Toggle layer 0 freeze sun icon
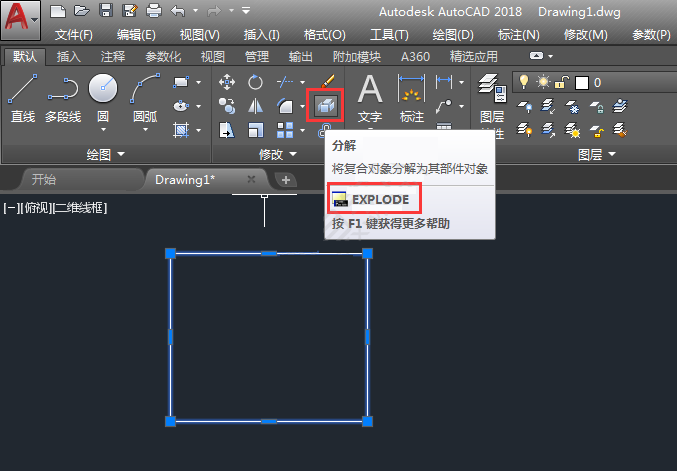Viewport: 677px width, 471px height. click(543, 82)
